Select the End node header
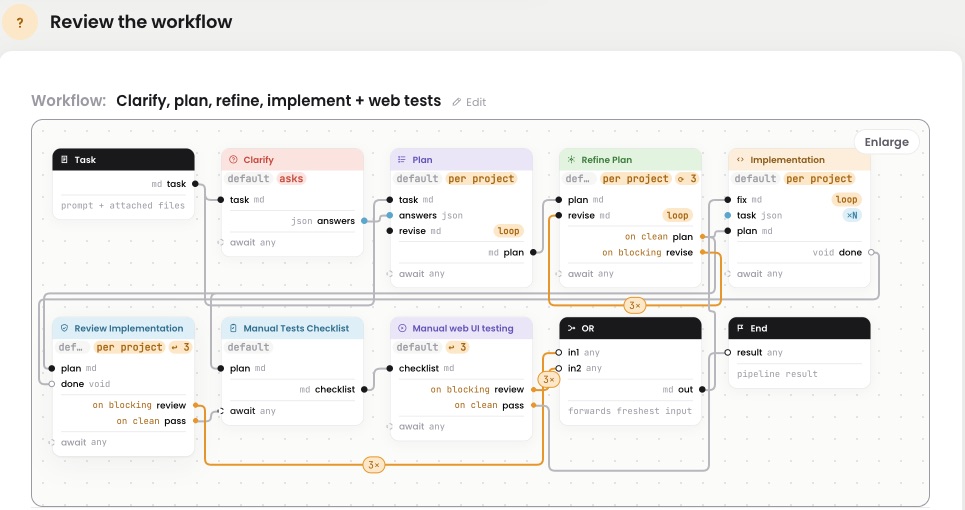 point(799,328)
